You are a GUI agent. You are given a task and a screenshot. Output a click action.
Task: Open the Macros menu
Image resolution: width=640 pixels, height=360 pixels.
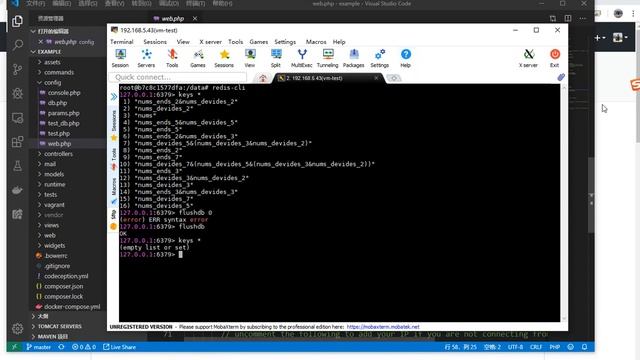click(316, 42)
